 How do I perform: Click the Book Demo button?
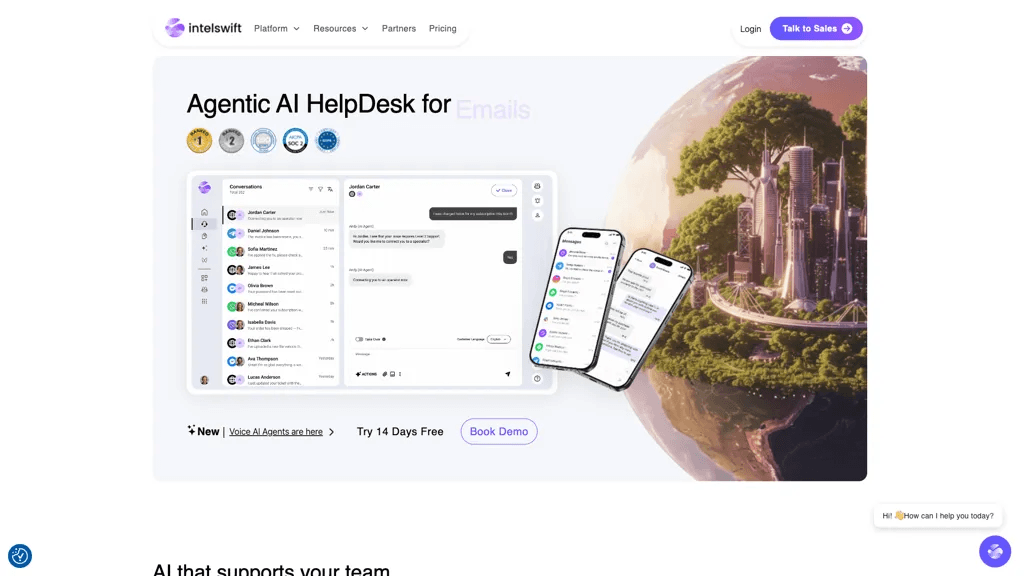coord(499,432)
